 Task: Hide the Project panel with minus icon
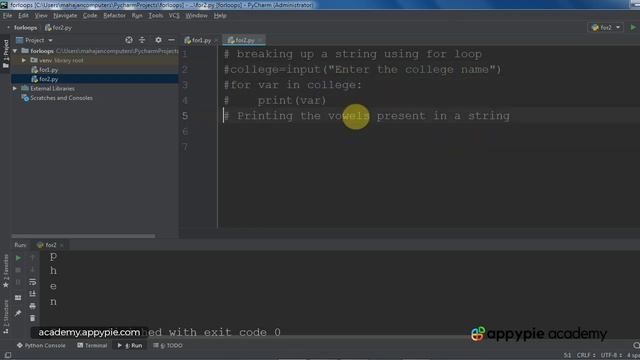[x=171, y=40]
